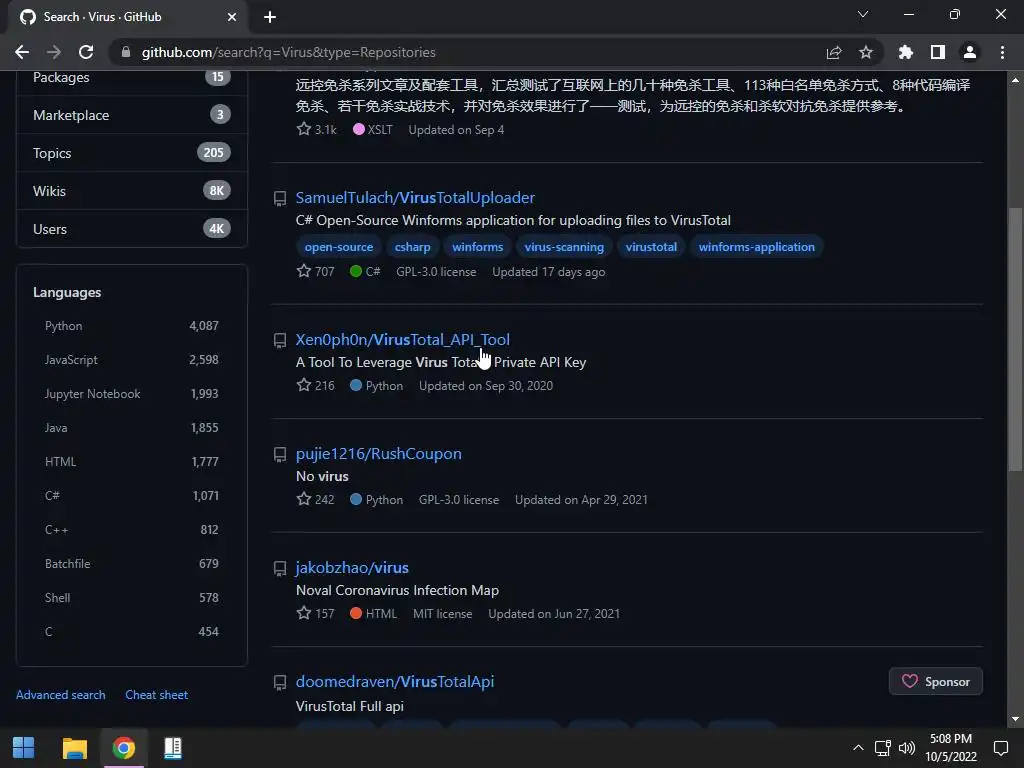The height and width of the screenshot is (768, 1024).
Task: Click the browser forward arrow
Action: [54, 52]
